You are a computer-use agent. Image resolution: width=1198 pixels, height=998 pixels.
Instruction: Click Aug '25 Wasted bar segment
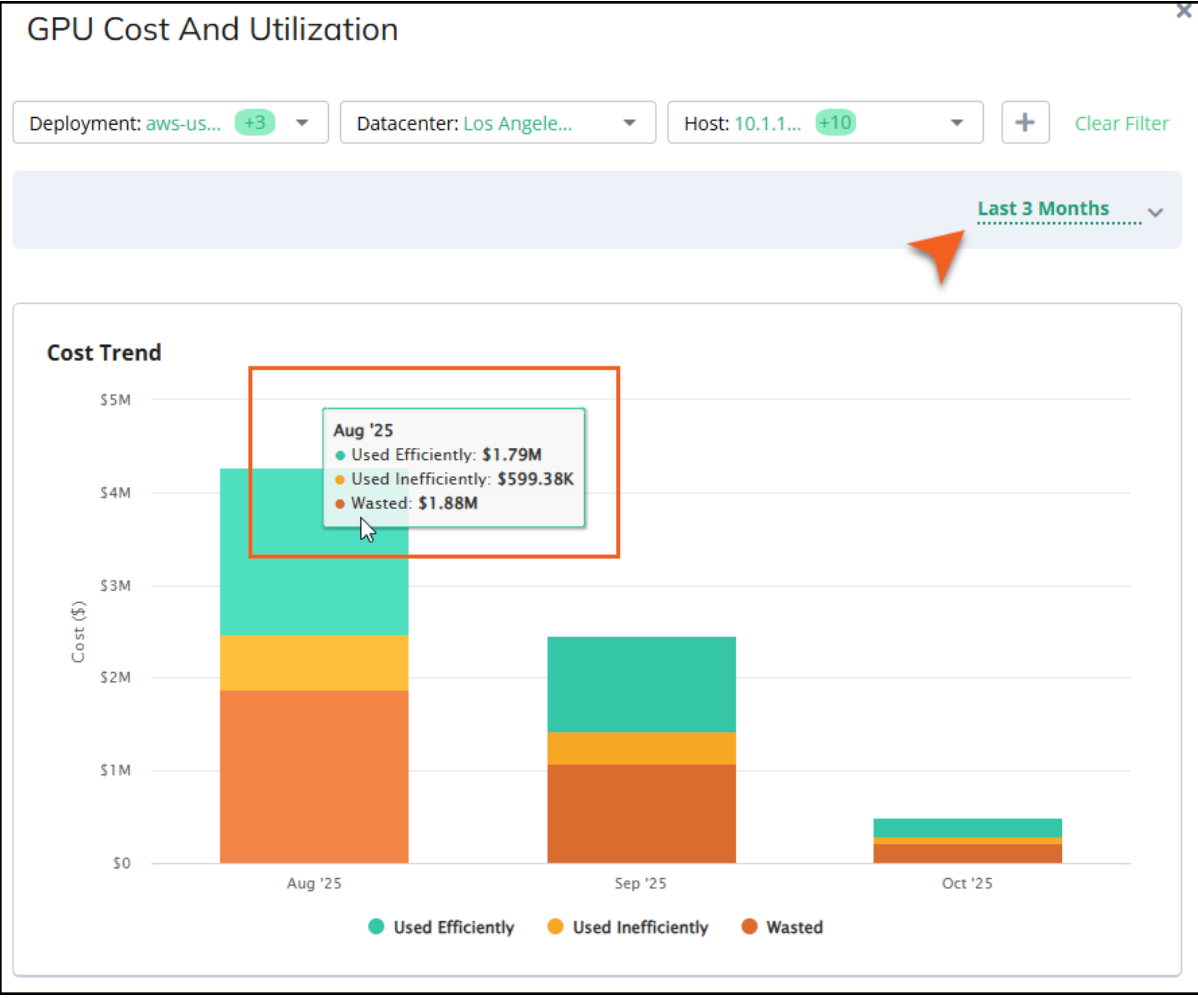314,776
